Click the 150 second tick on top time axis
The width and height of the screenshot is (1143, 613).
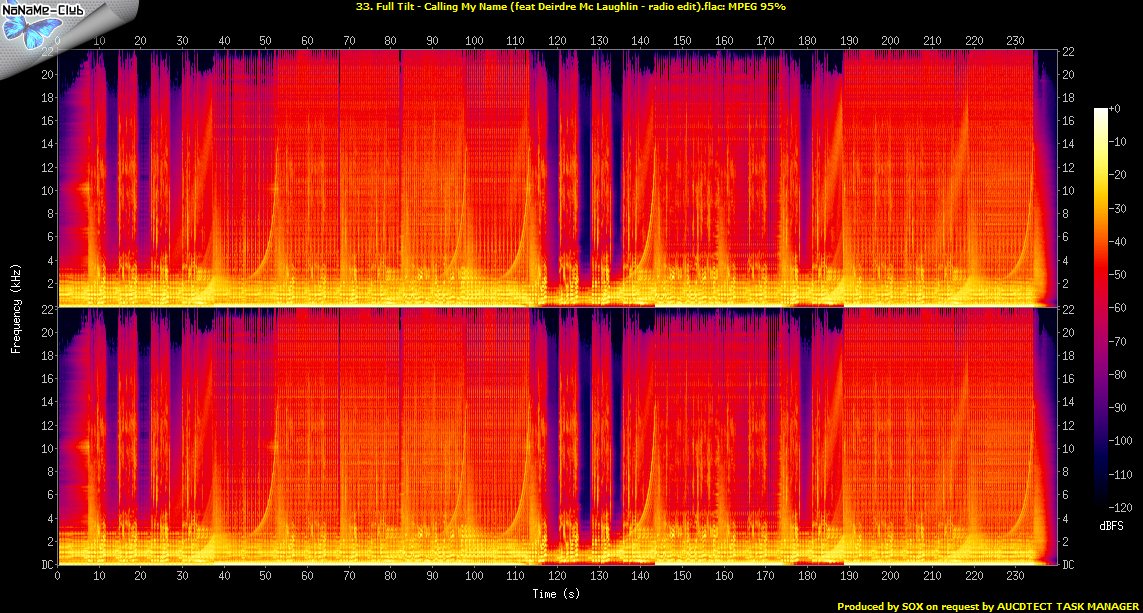[x=682, y=41]
